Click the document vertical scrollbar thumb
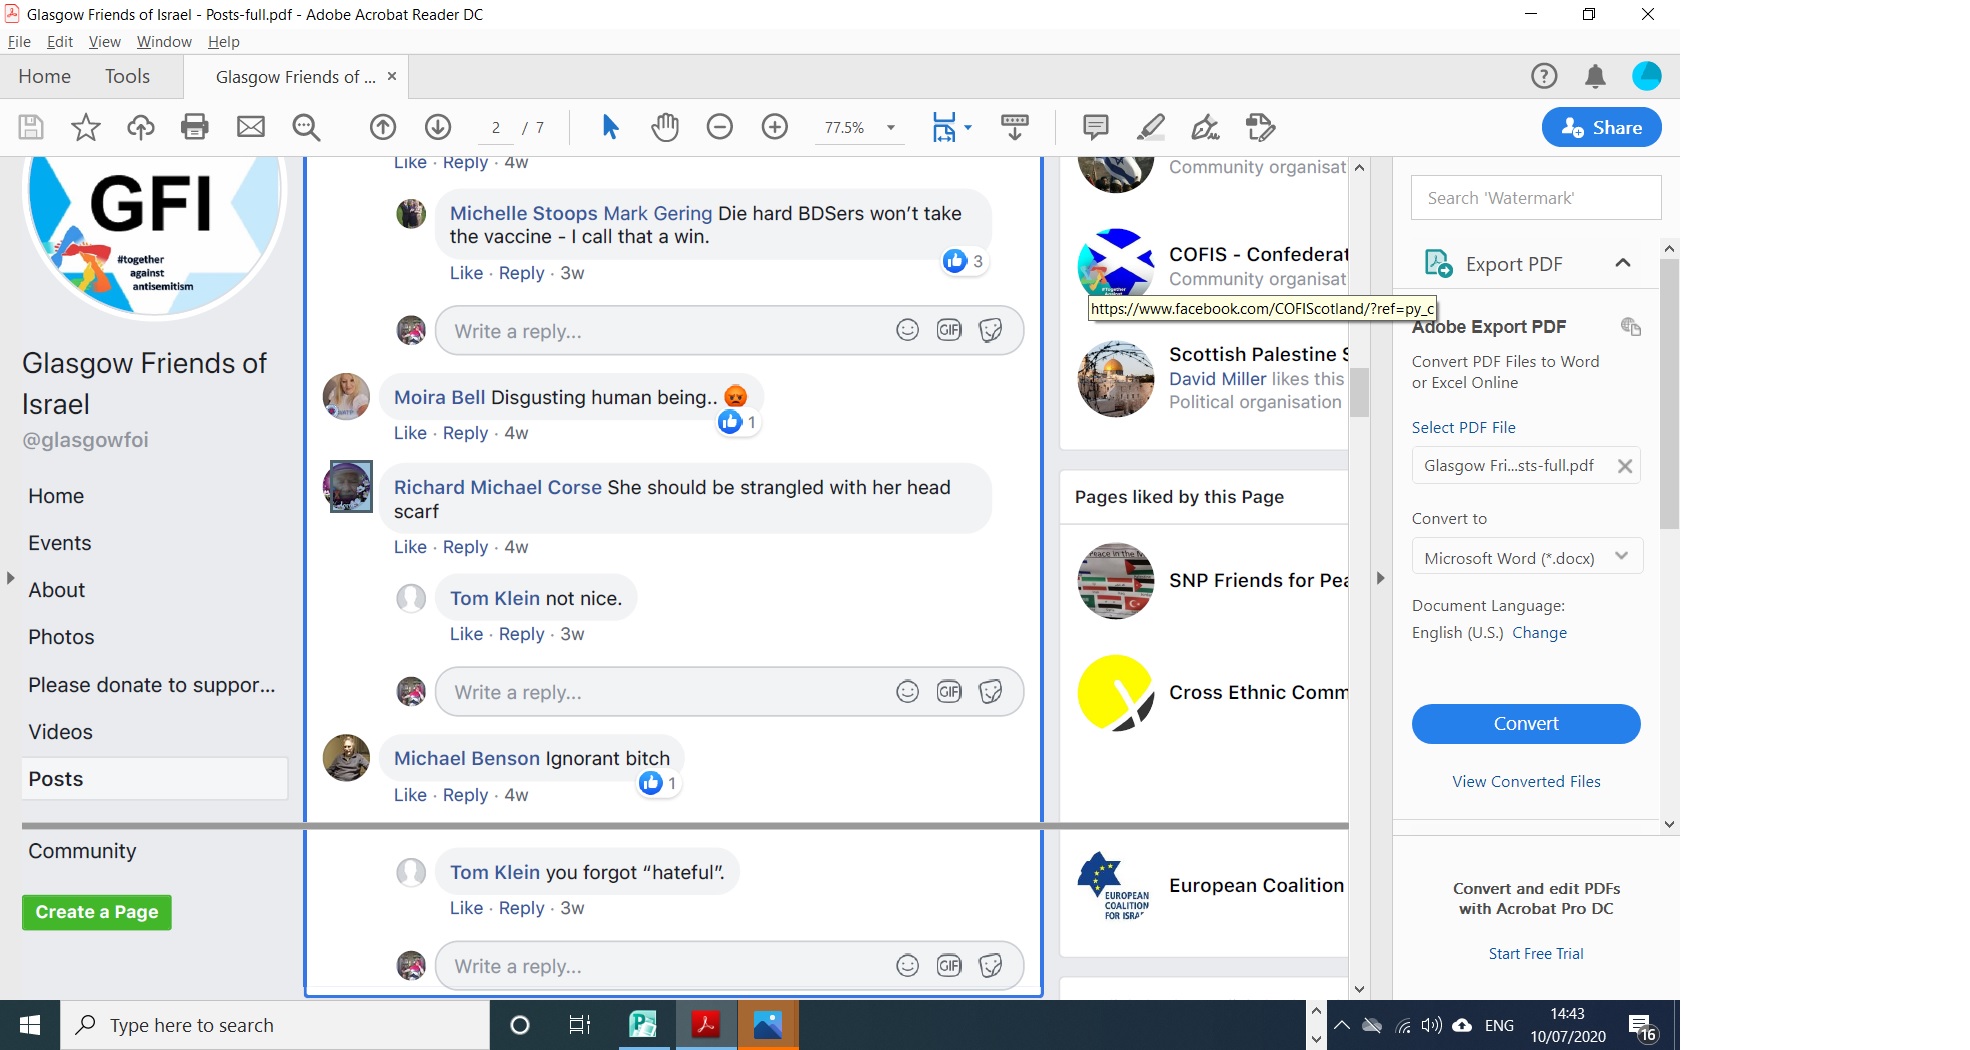The image size is (1970, 1050). [x=1359, y=392]
